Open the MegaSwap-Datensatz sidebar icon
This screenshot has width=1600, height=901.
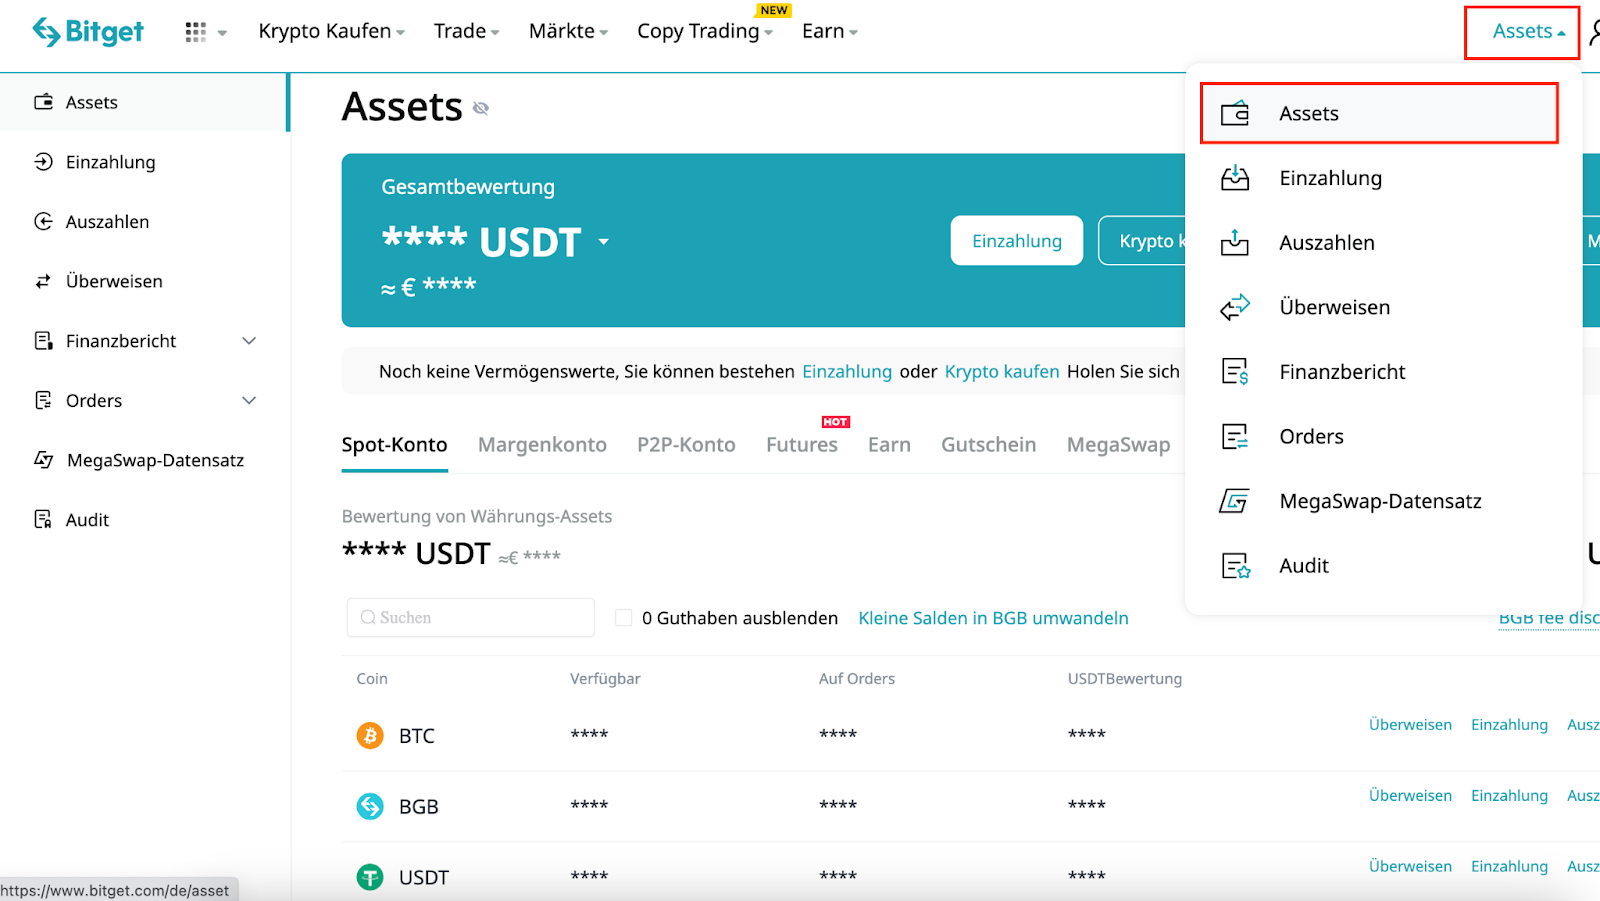tap(43, 460)
